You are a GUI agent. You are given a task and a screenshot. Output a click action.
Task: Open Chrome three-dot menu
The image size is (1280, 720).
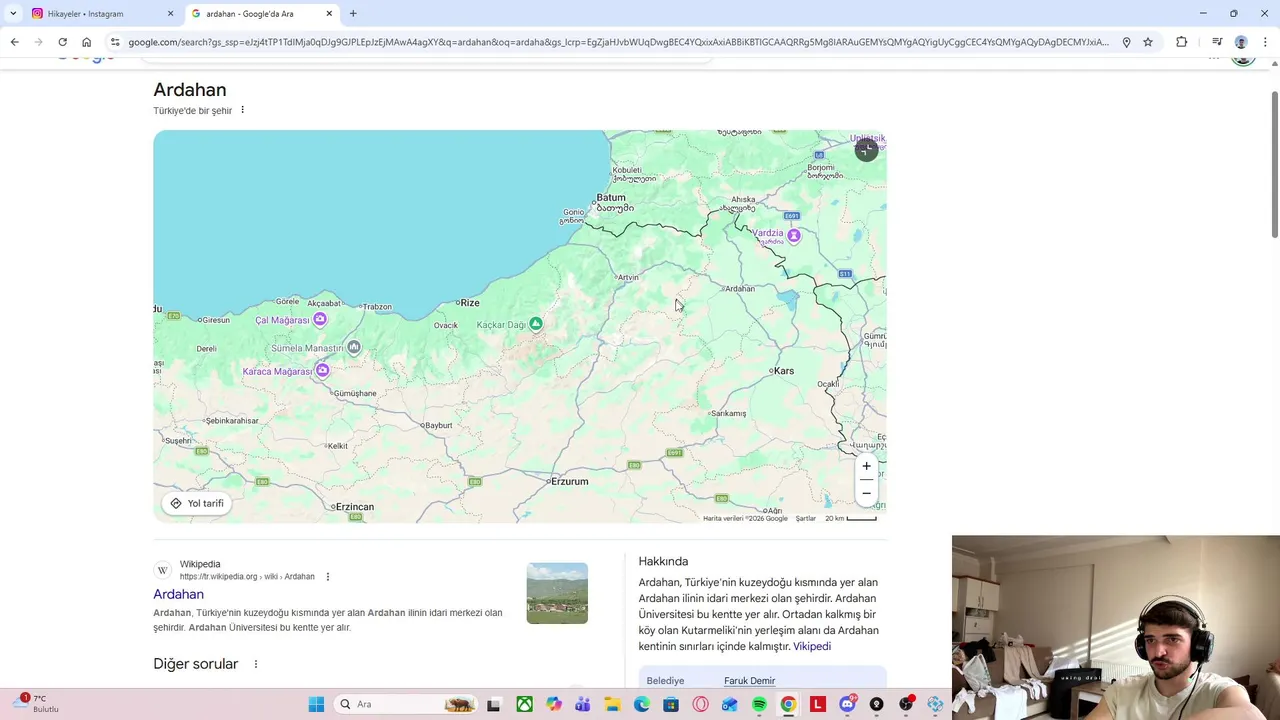(1265, 42)
